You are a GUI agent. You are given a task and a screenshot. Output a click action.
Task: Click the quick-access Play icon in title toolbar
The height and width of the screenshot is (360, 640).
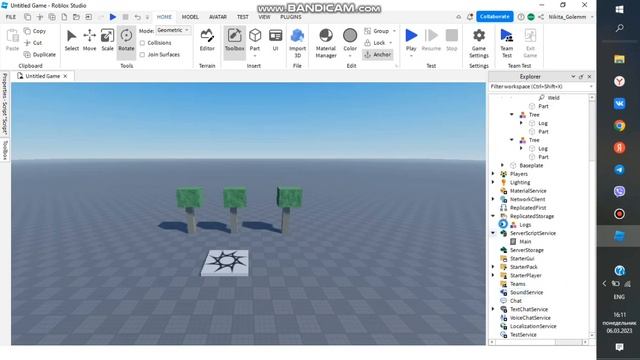coord(113,17)
